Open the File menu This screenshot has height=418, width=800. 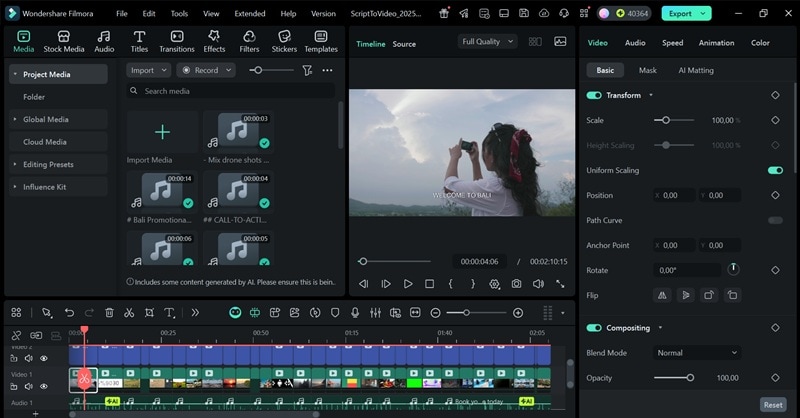click(121, 14)
